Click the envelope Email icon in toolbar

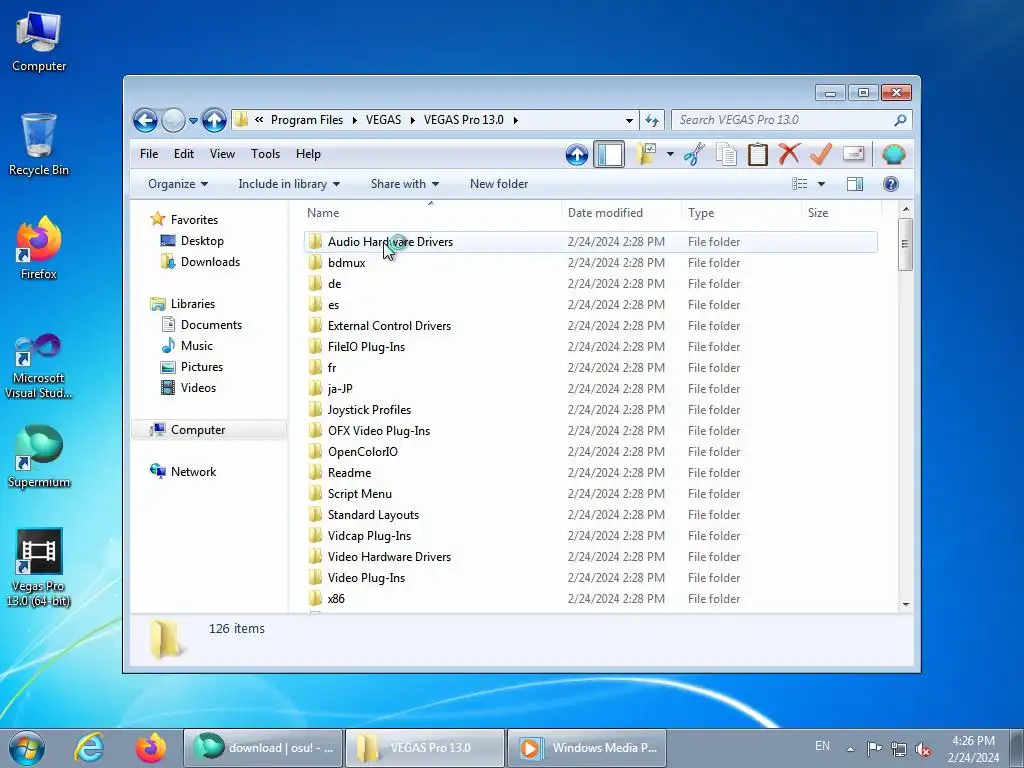(x=854, y=154)
